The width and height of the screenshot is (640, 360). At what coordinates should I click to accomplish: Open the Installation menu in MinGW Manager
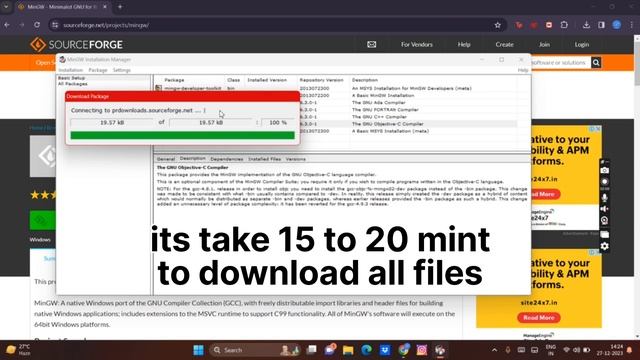coord(71,70)
